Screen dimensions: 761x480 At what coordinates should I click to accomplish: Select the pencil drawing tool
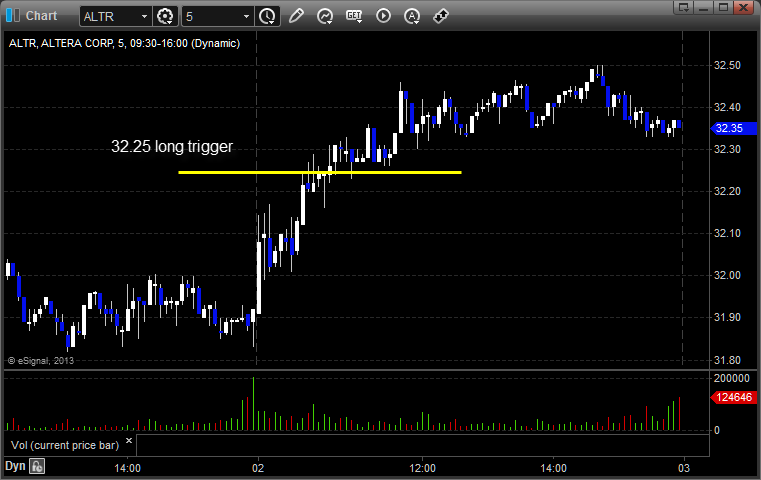pos(296,16)
